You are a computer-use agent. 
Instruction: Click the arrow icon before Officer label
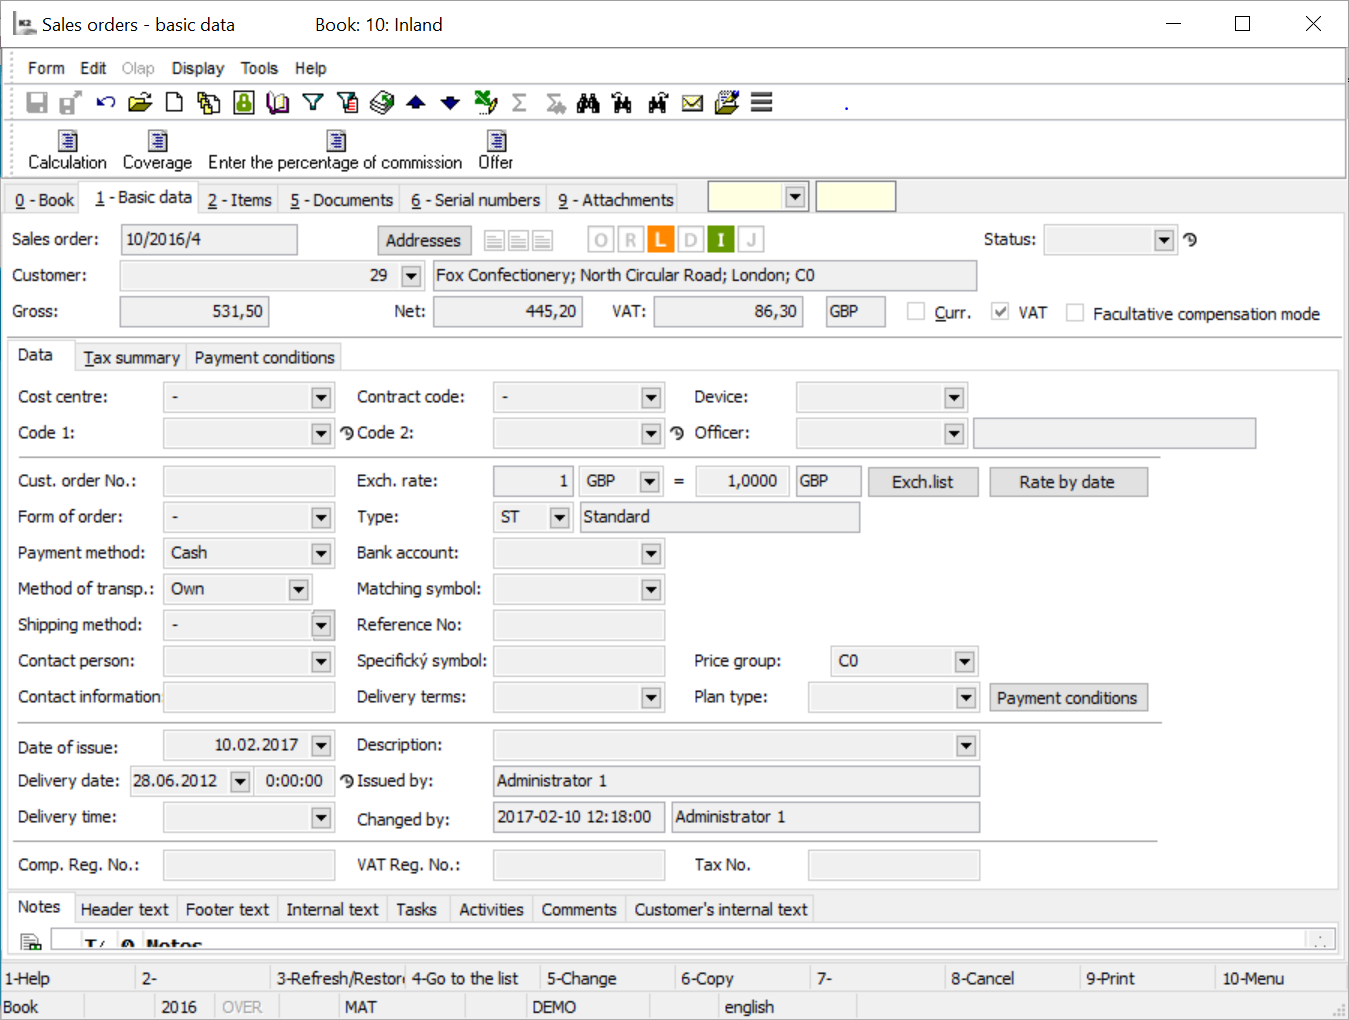[677, 433]
